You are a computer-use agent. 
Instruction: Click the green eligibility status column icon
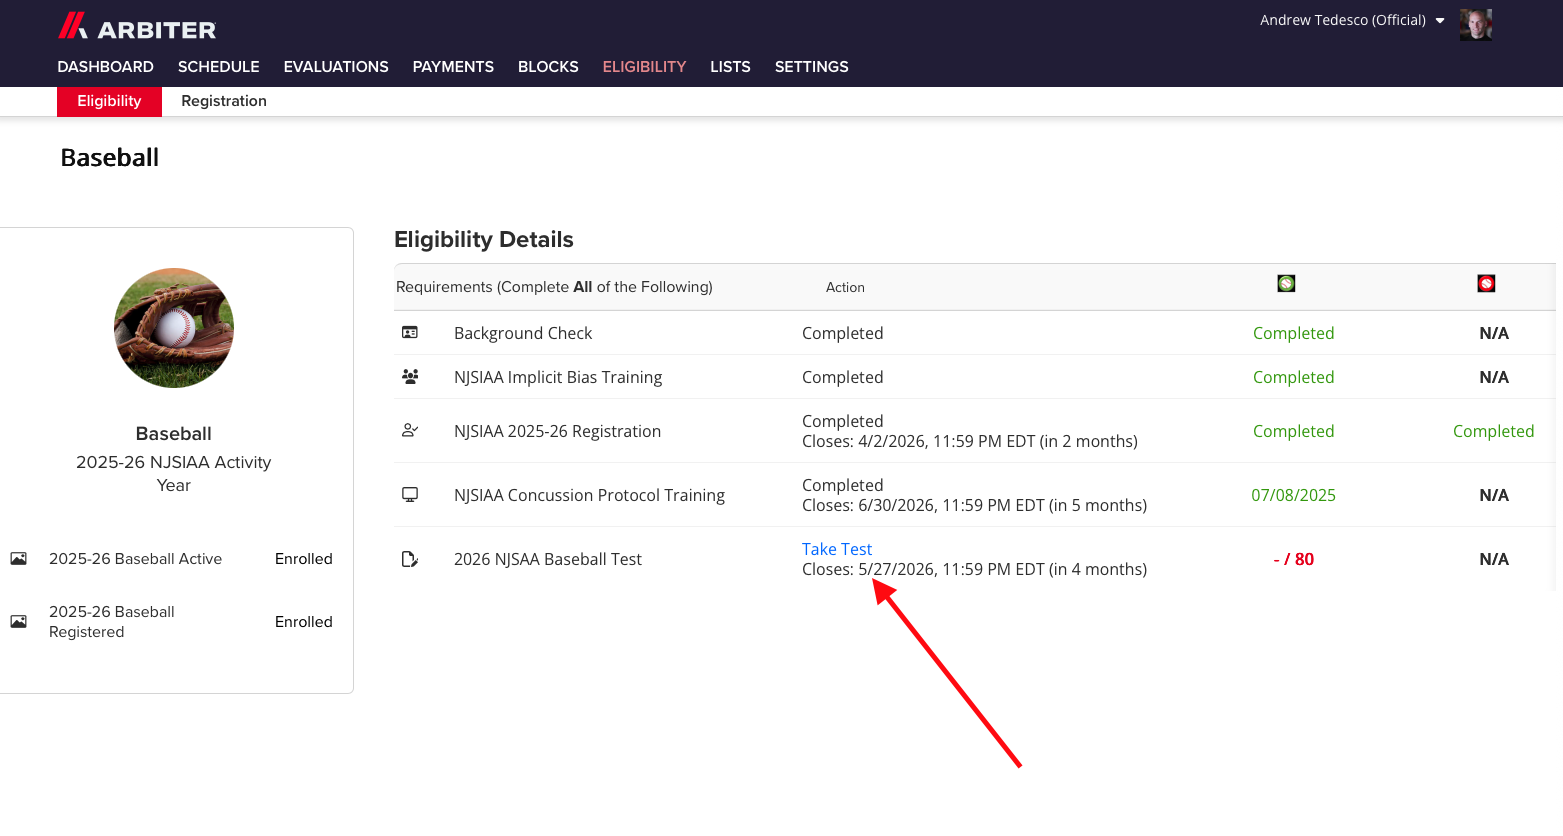point(1286,284)
